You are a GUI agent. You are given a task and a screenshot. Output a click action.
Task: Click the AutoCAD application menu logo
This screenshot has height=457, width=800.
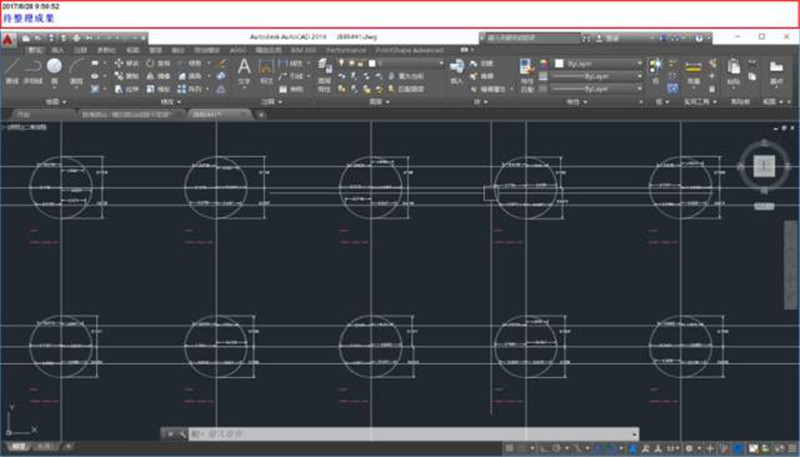pyautogui.click(x=9, y=40)
